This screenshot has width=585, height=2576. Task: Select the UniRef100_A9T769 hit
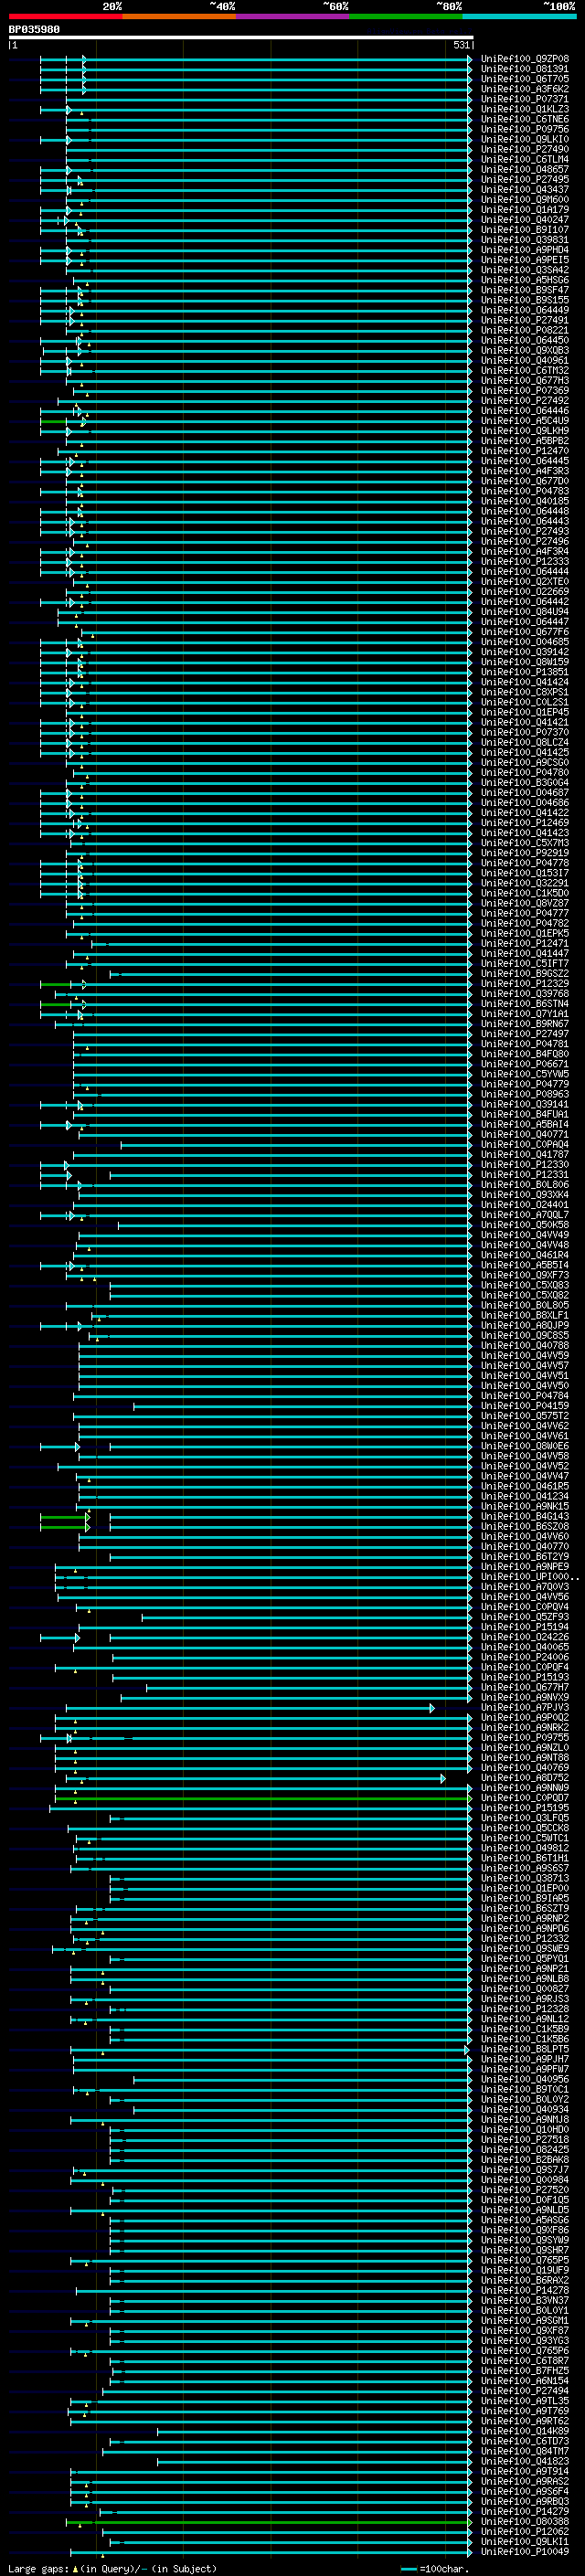[x=525, y=2411]
